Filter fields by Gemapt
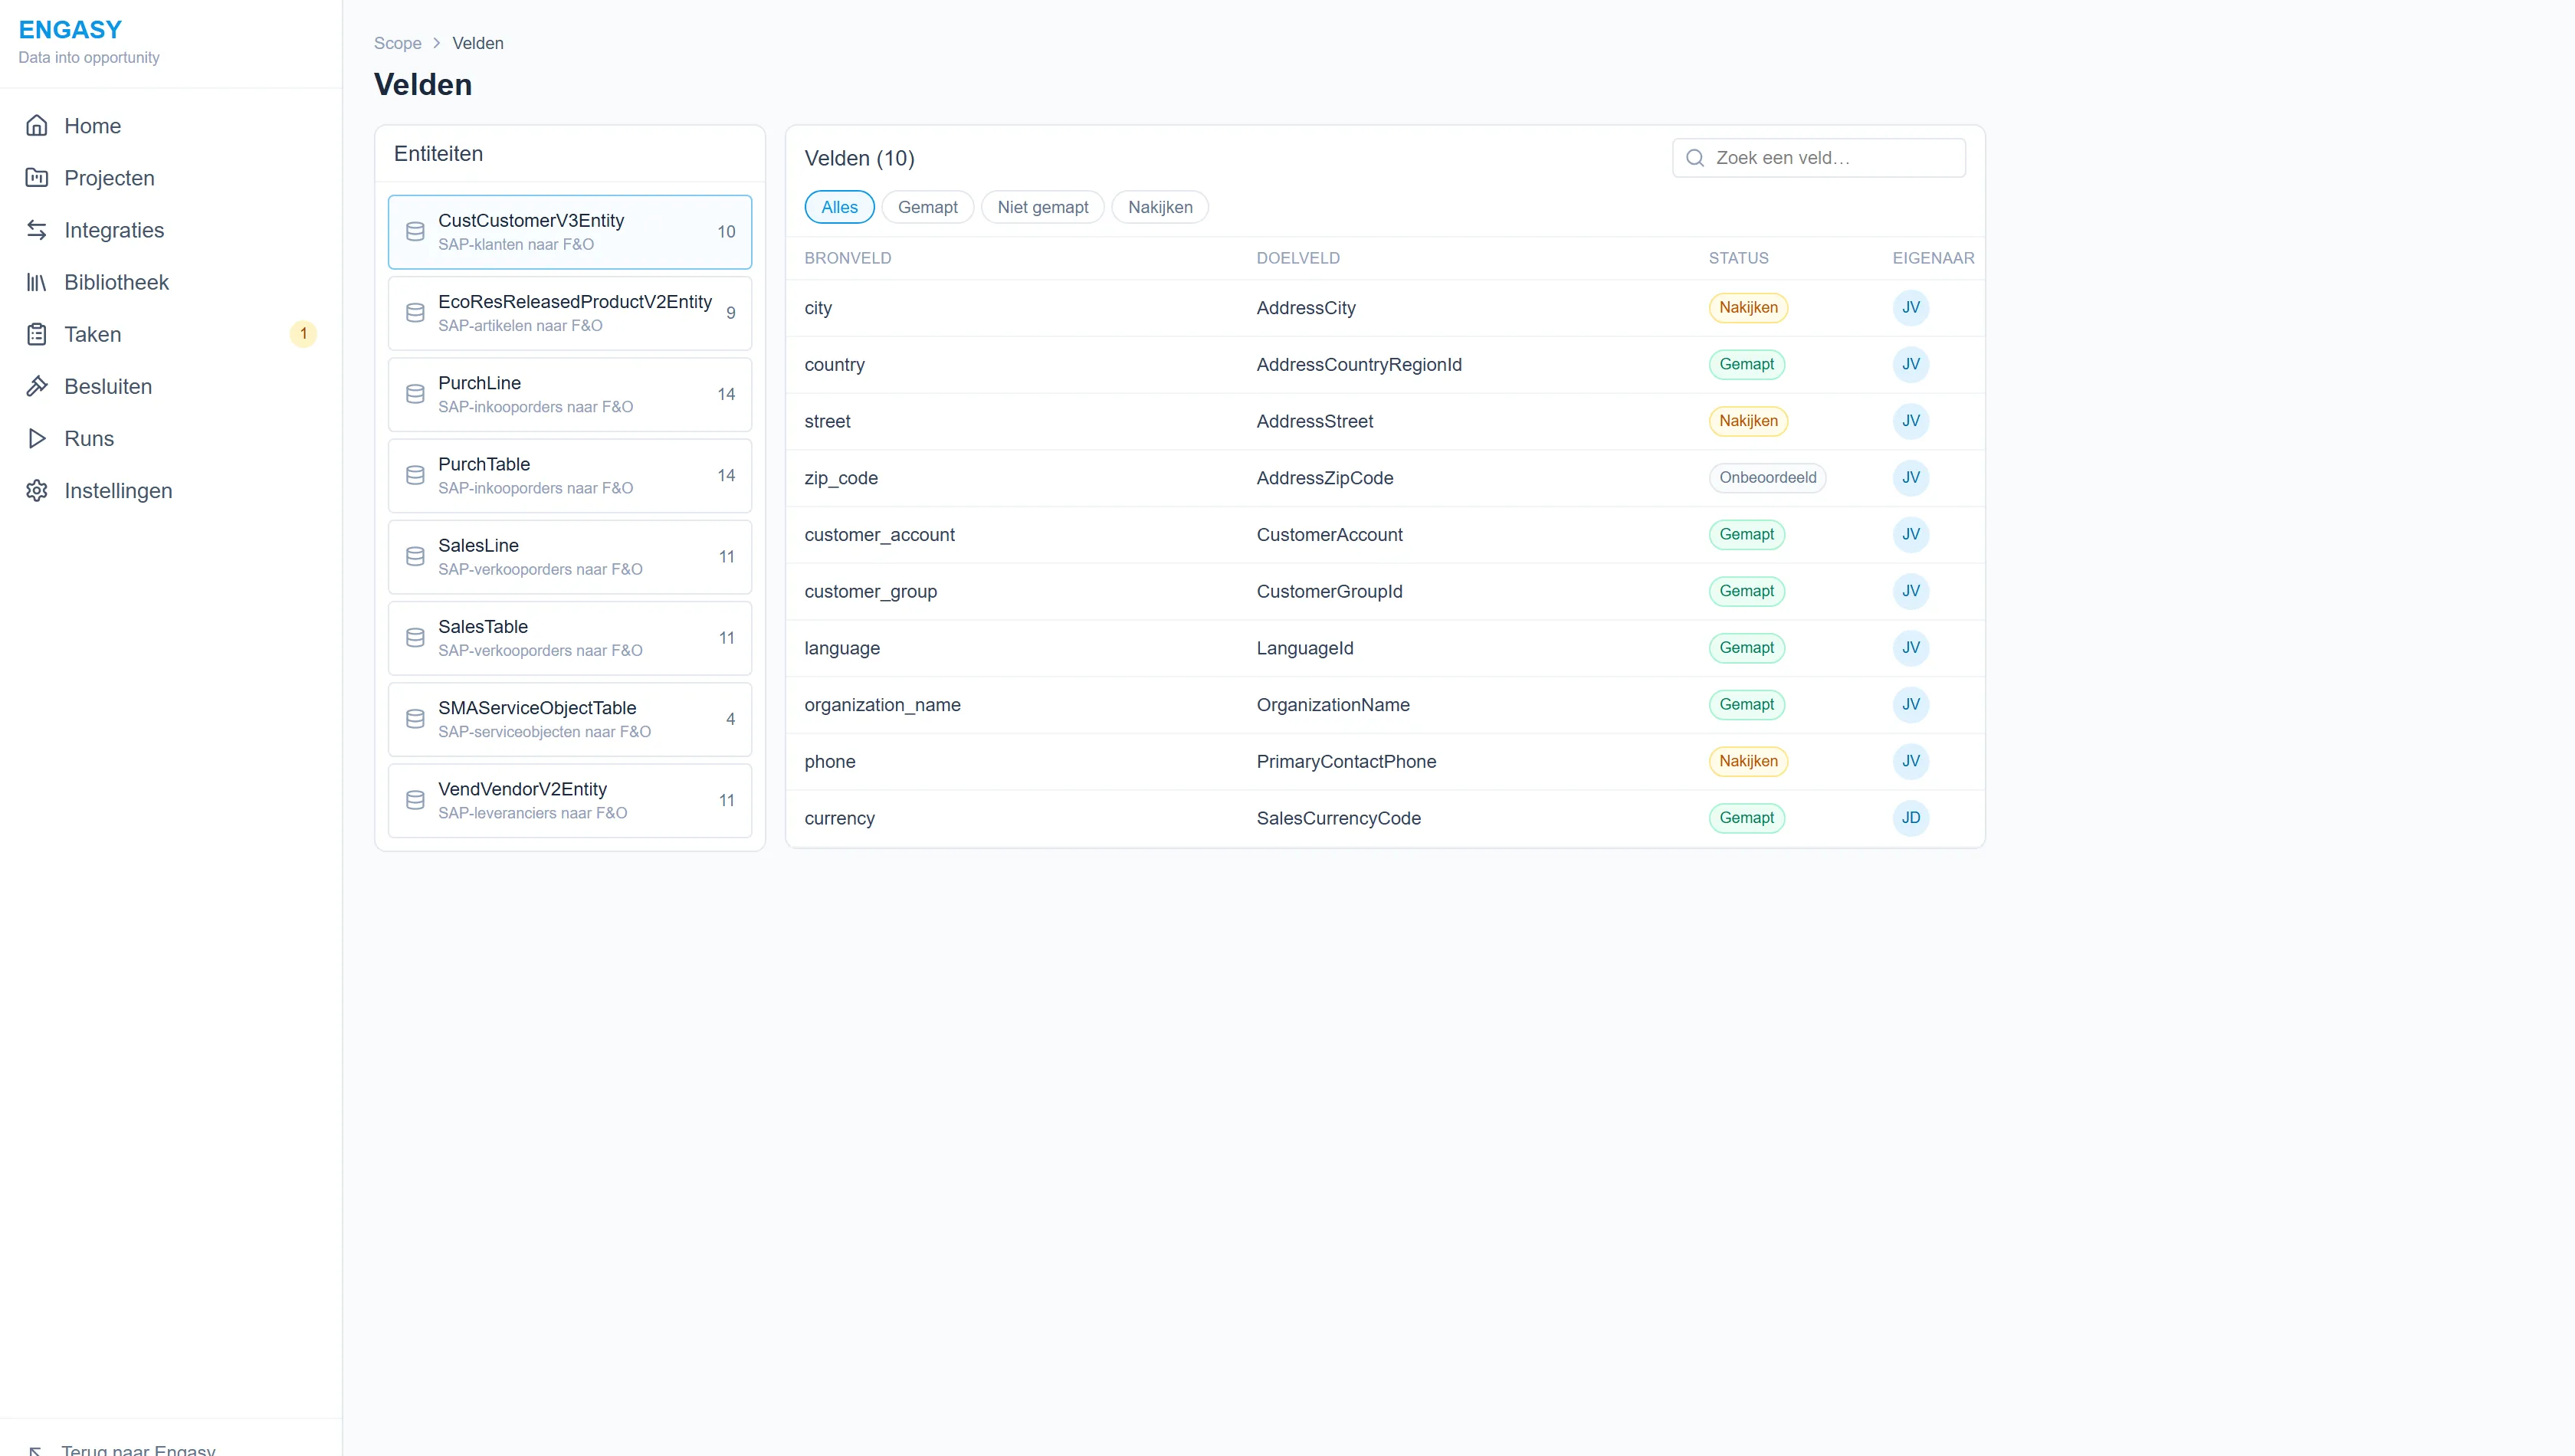Image resolution: width=2575 pixels, height=1456 pixels. [927, 207]
